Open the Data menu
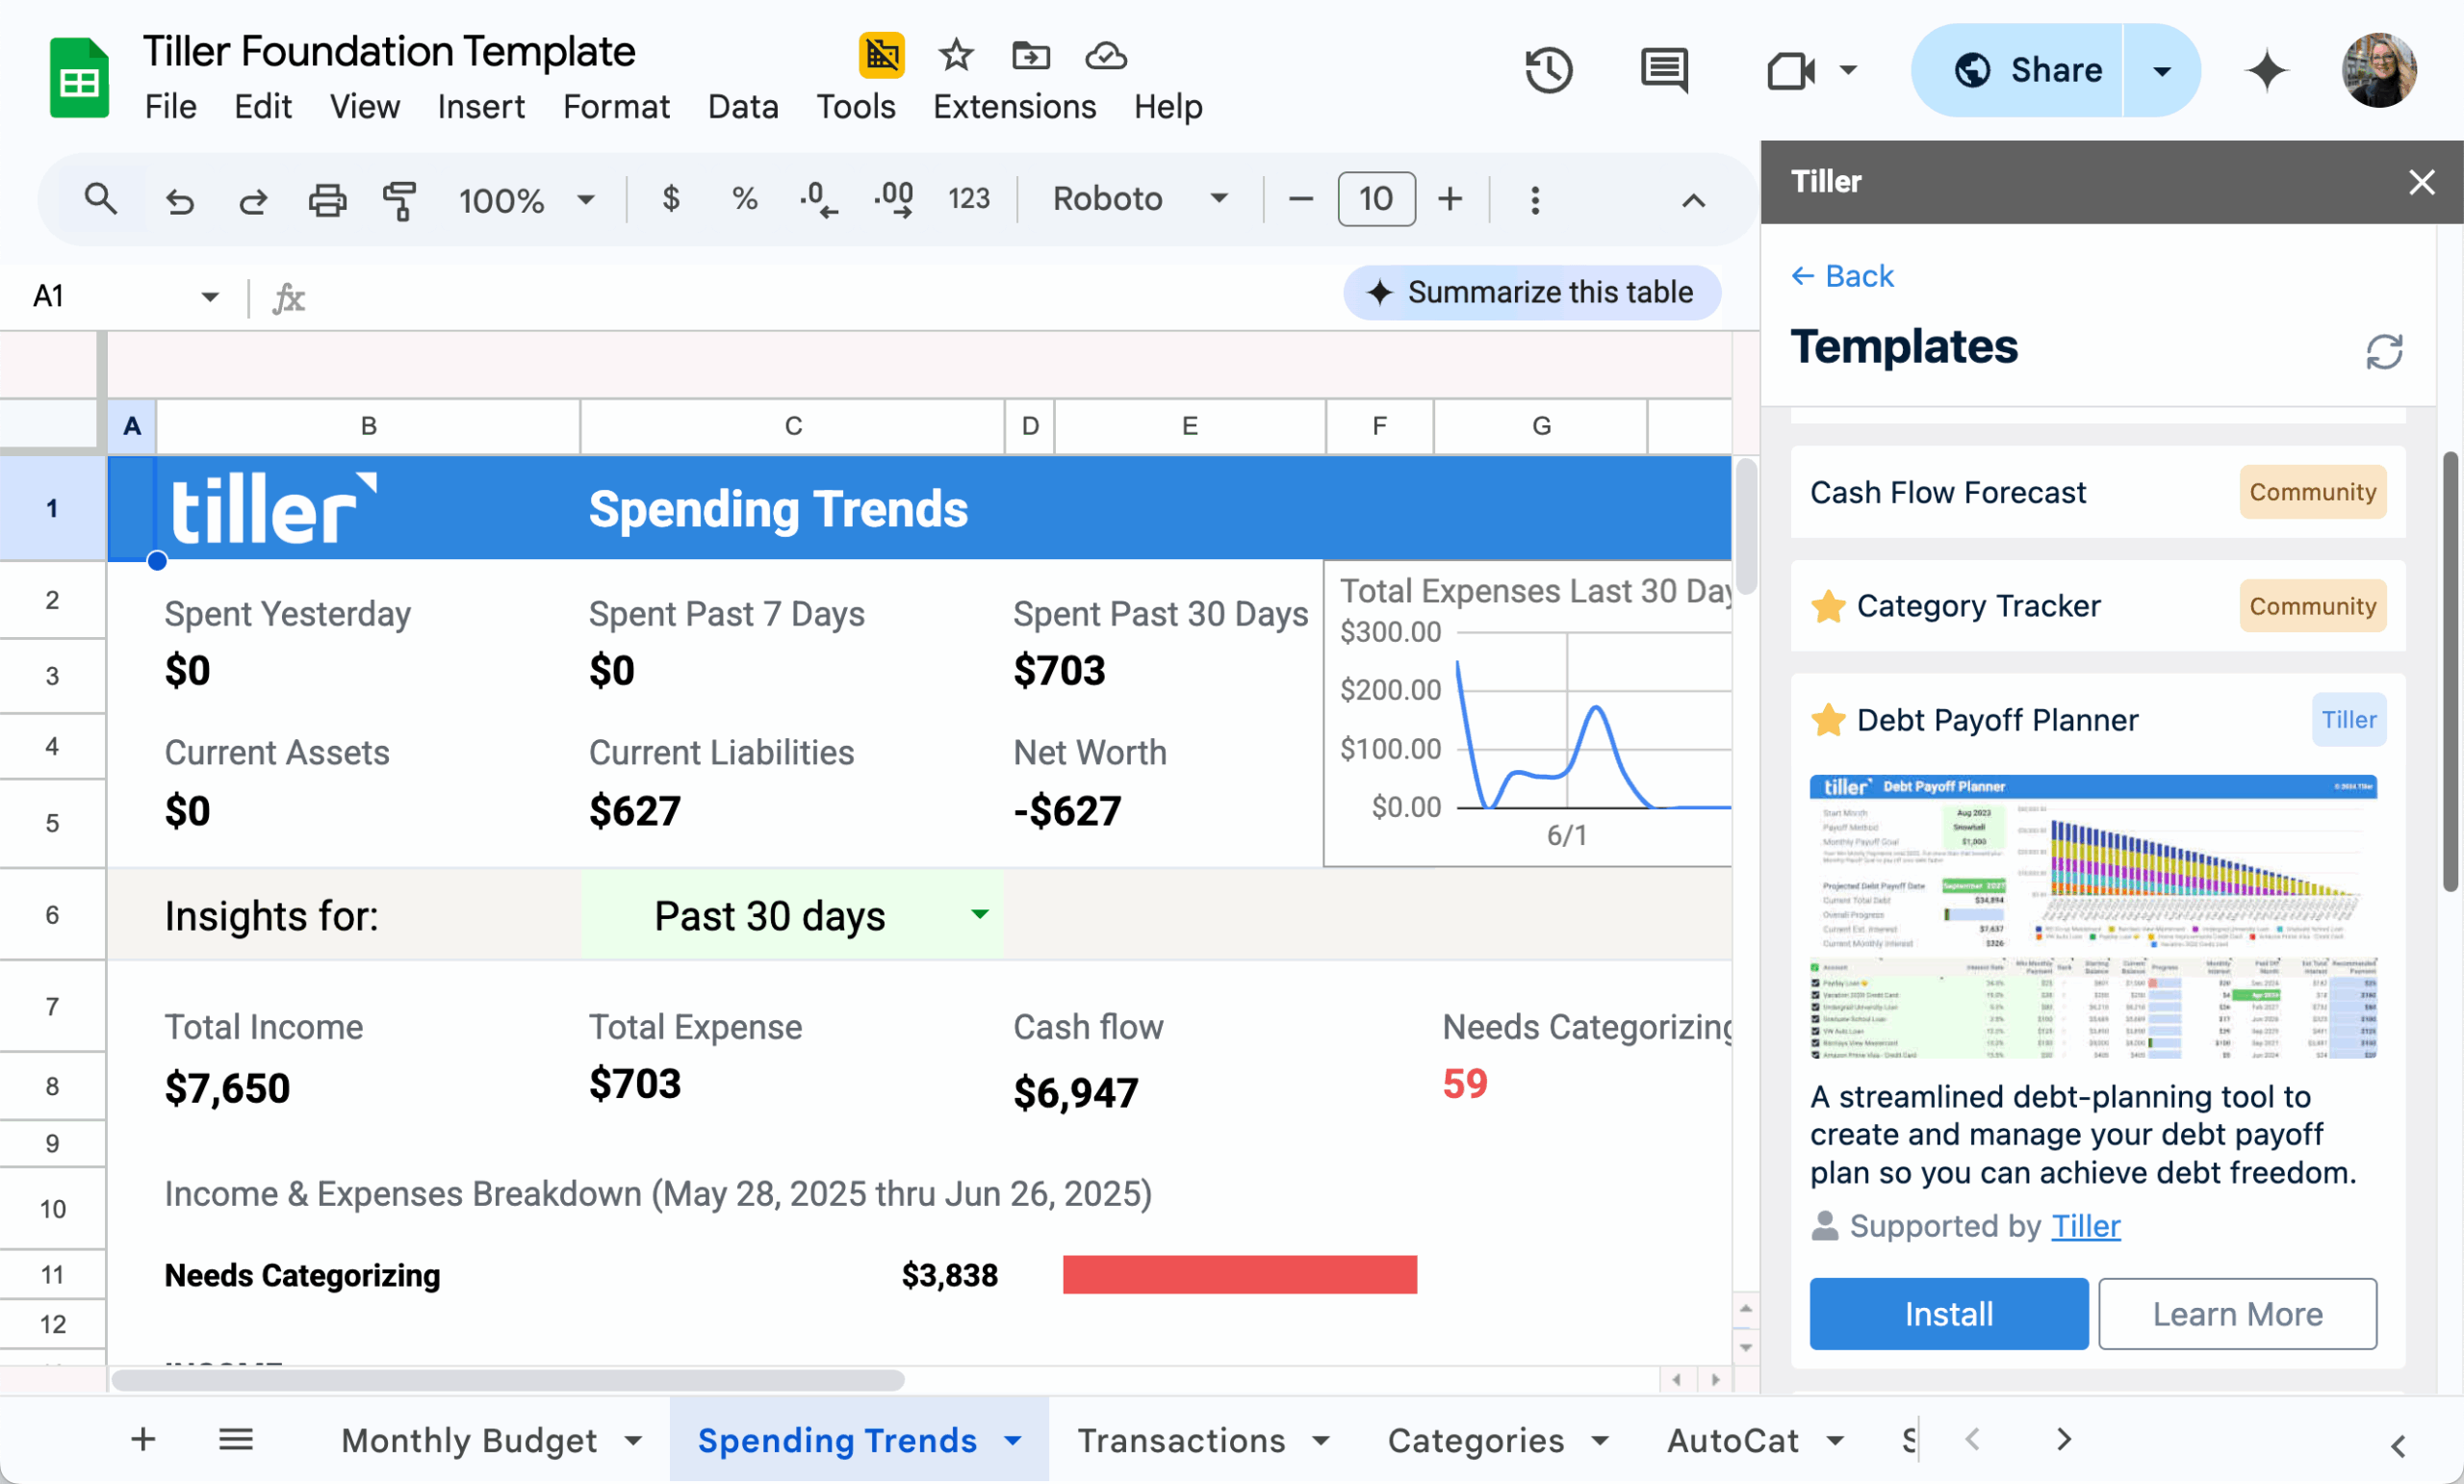Viewport: 2464px width, 1484px height. coord(742,106)
